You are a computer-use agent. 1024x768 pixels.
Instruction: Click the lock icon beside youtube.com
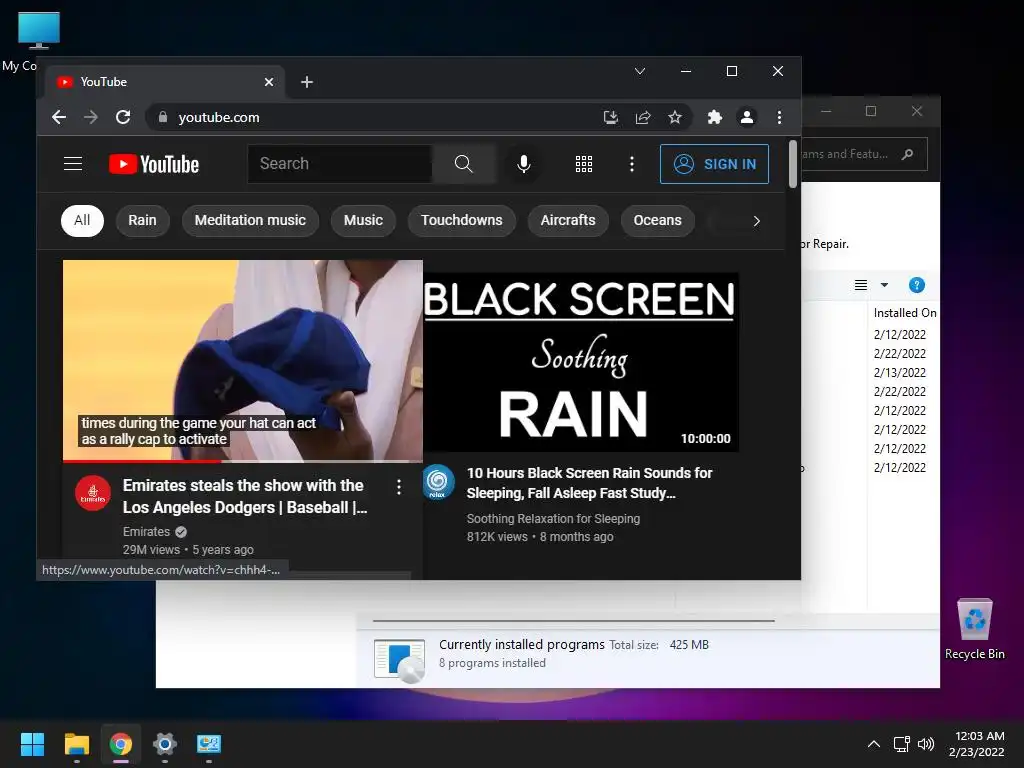pos(163,117)
